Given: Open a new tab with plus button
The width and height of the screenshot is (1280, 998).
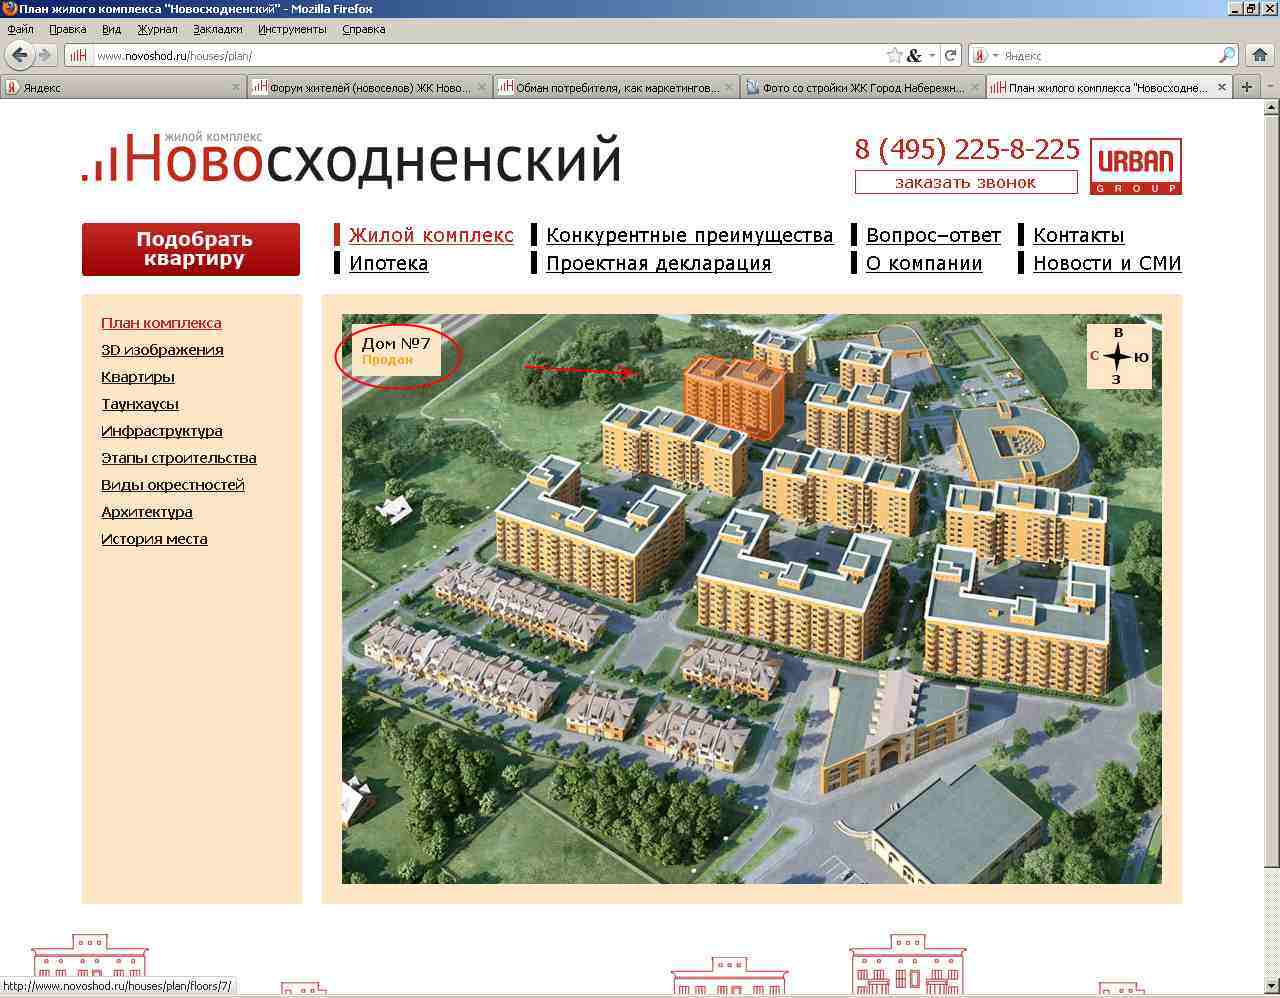Looking at the screenshot, I should pyautogui.click(x=1247, y=87).
